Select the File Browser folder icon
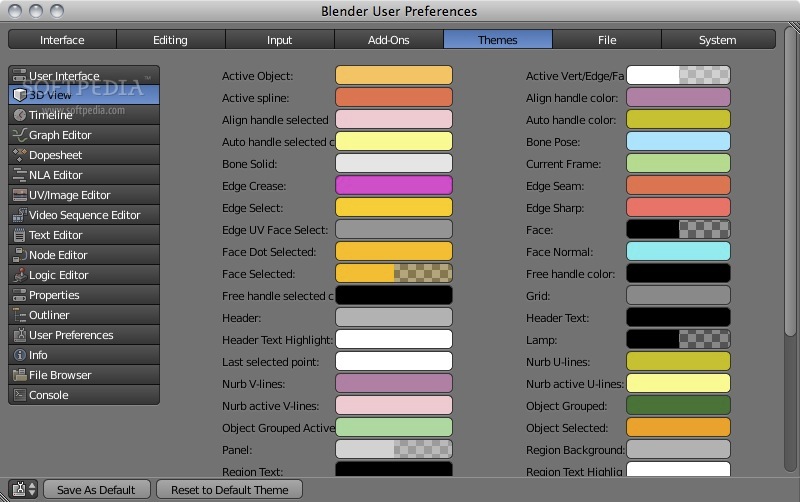The image size is (800, 502). pos(19,375)
